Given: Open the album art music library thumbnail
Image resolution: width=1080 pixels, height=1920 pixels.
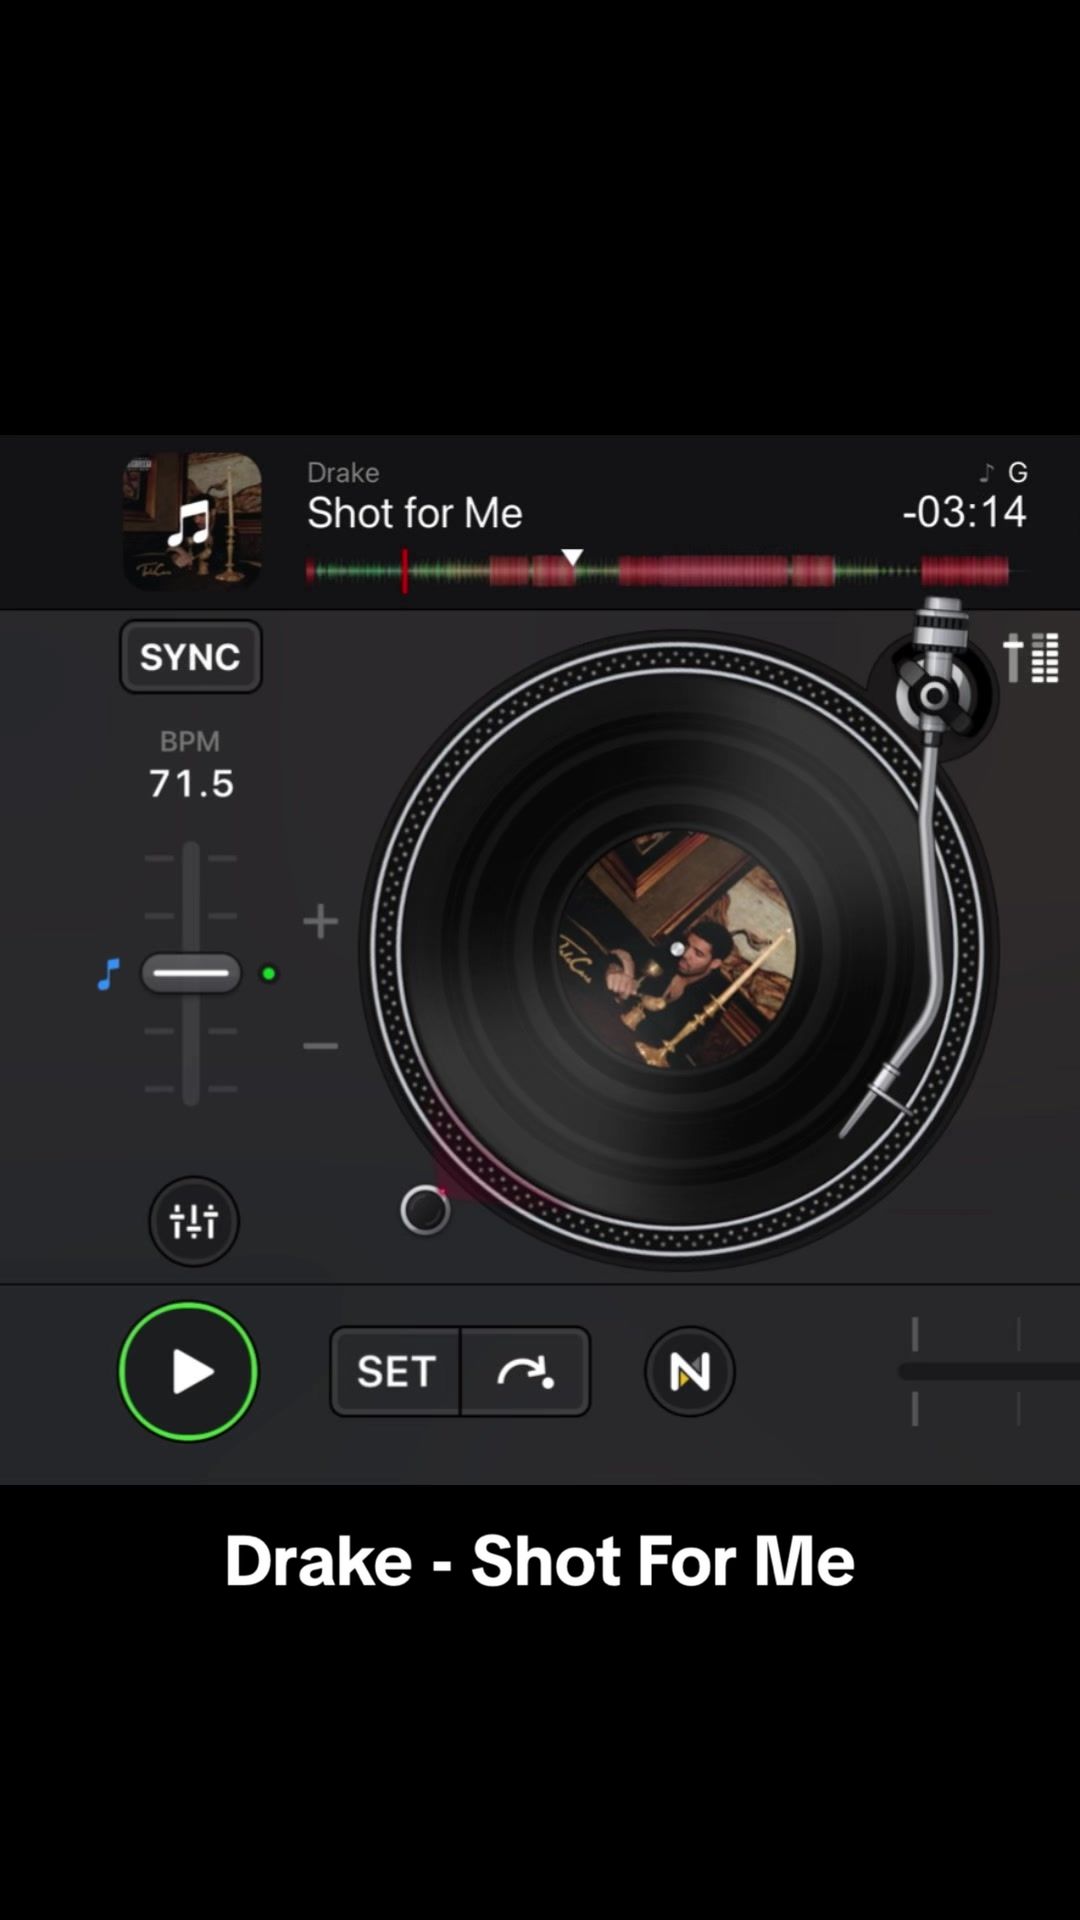Looking at the screenshot, I should tap(192, 521).
